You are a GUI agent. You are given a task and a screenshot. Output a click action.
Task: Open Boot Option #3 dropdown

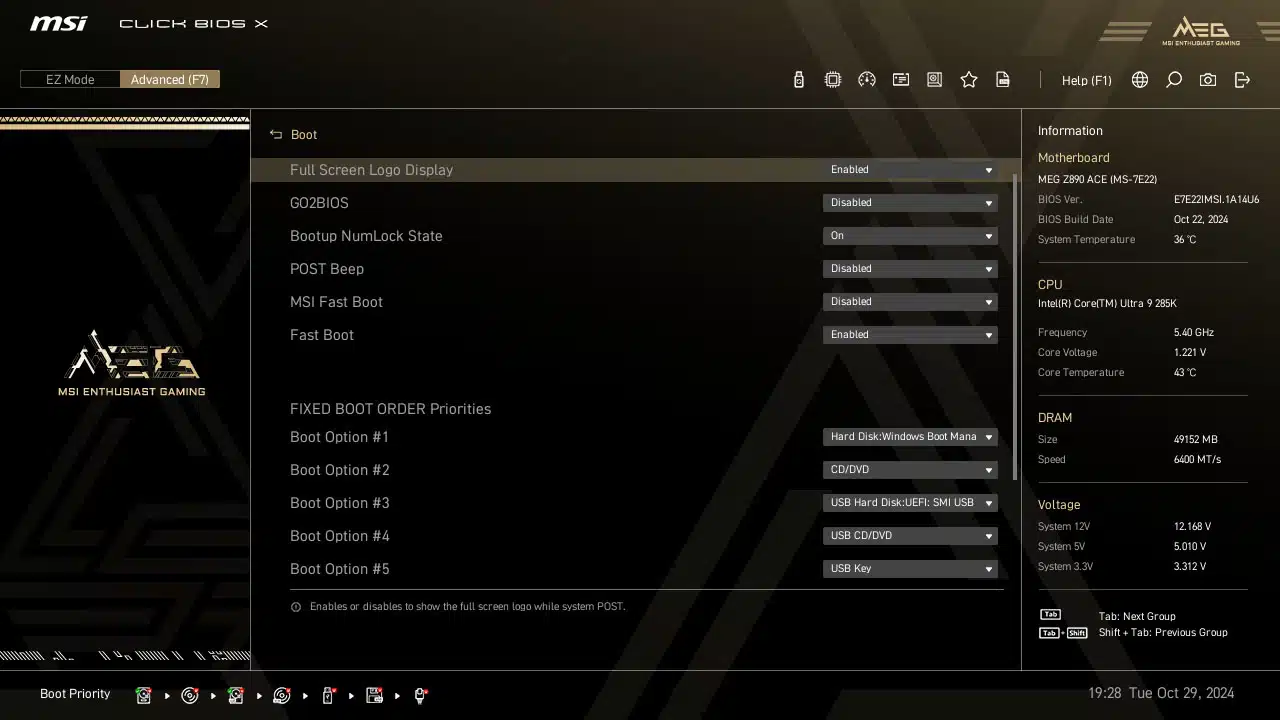910,503
